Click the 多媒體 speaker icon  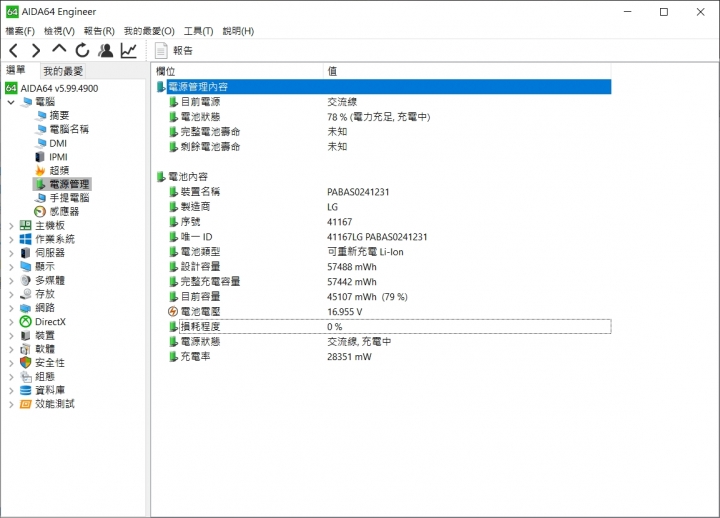pyautogui.click(x=26, y=280)
